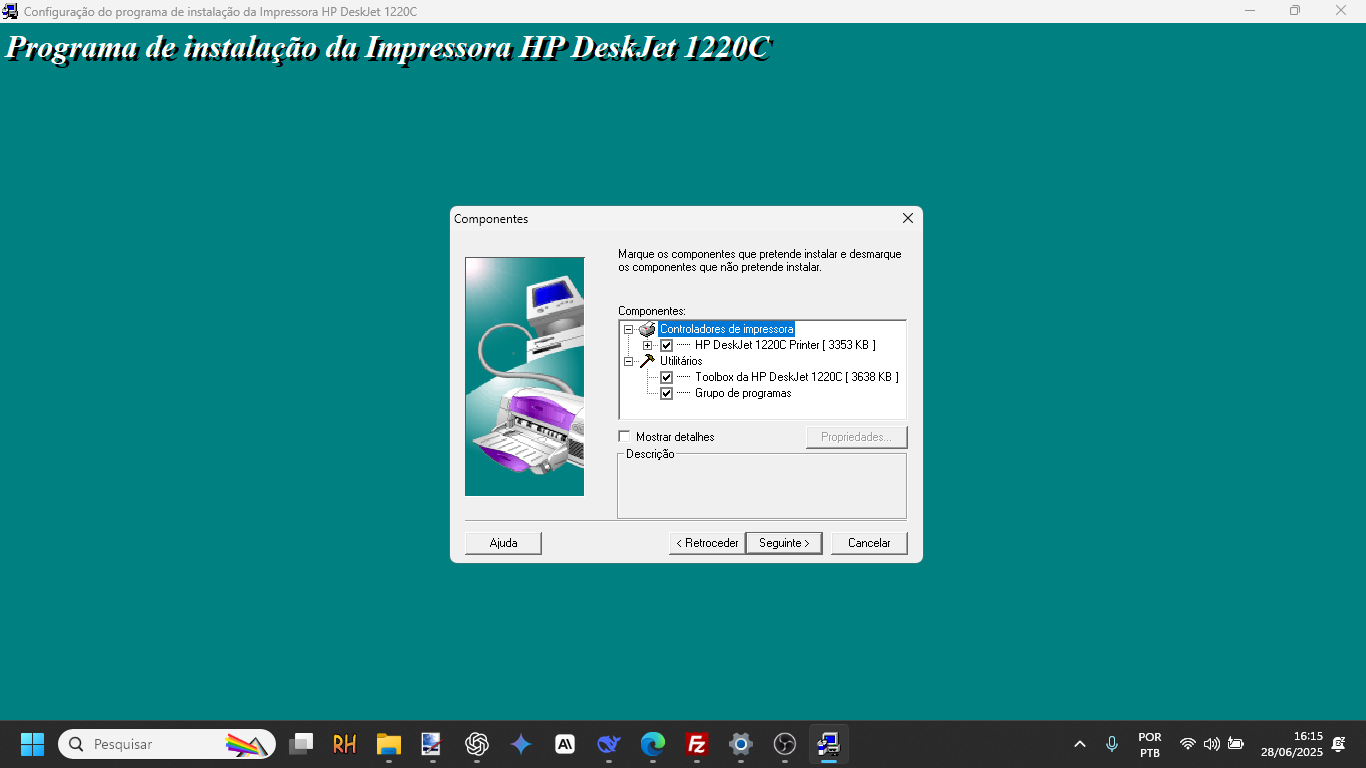The image size is (1366, 768).
Task: Open the Windows Start menu
Action: pyautogui.click(x=32, y=744)
